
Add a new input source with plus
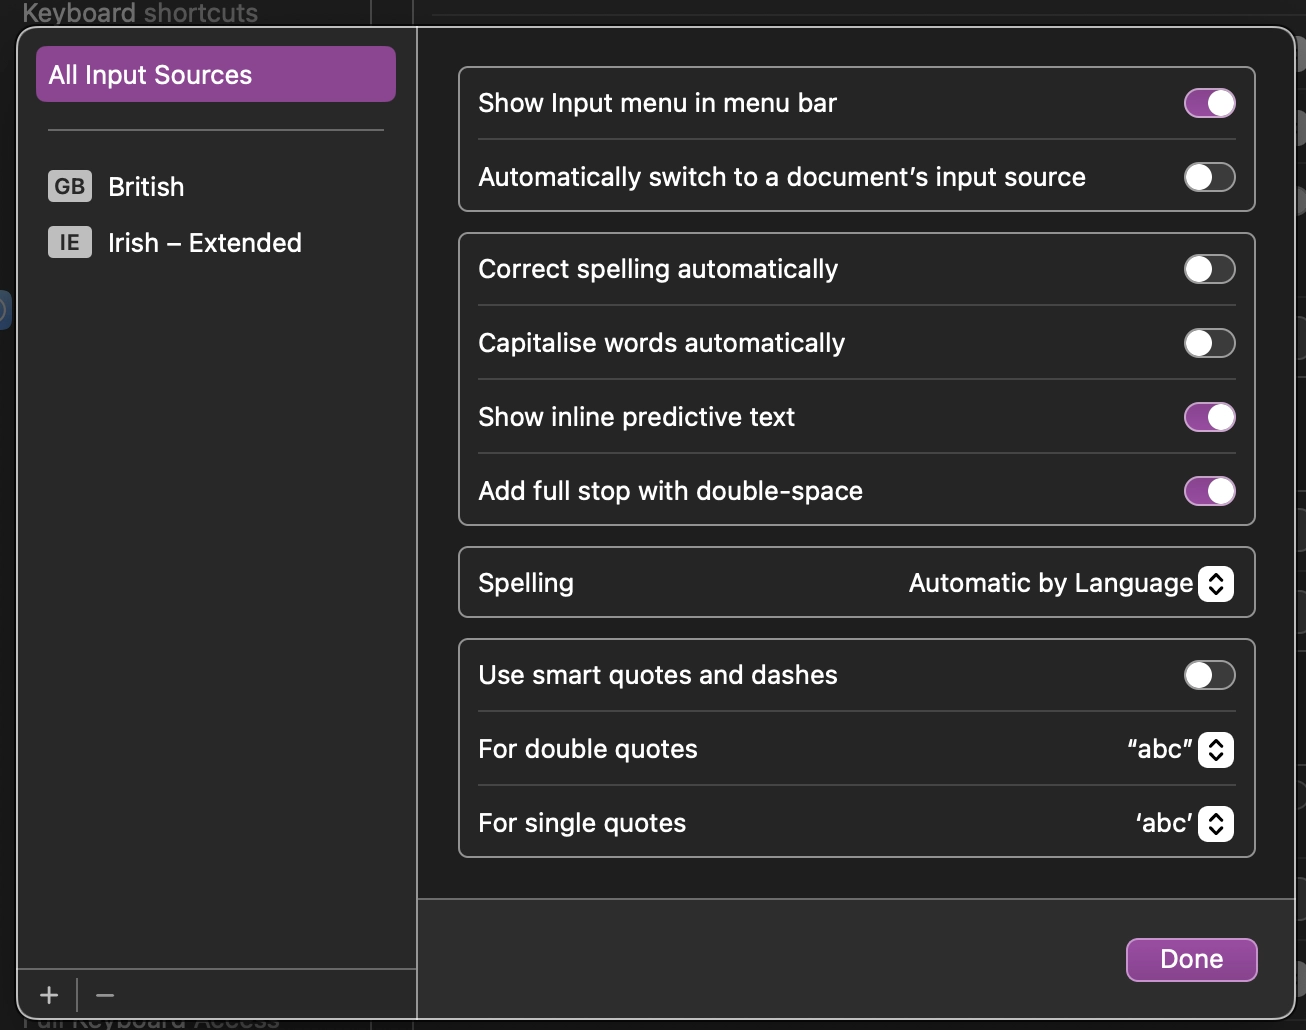[x=49, y=995]
